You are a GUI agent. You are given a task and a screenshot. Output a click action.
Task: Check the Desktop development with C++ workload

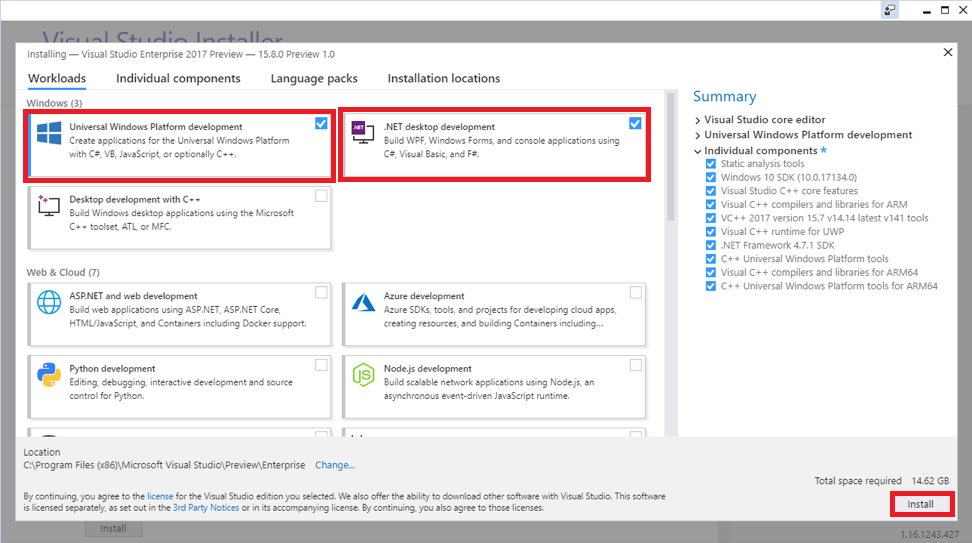pos(321,196)
